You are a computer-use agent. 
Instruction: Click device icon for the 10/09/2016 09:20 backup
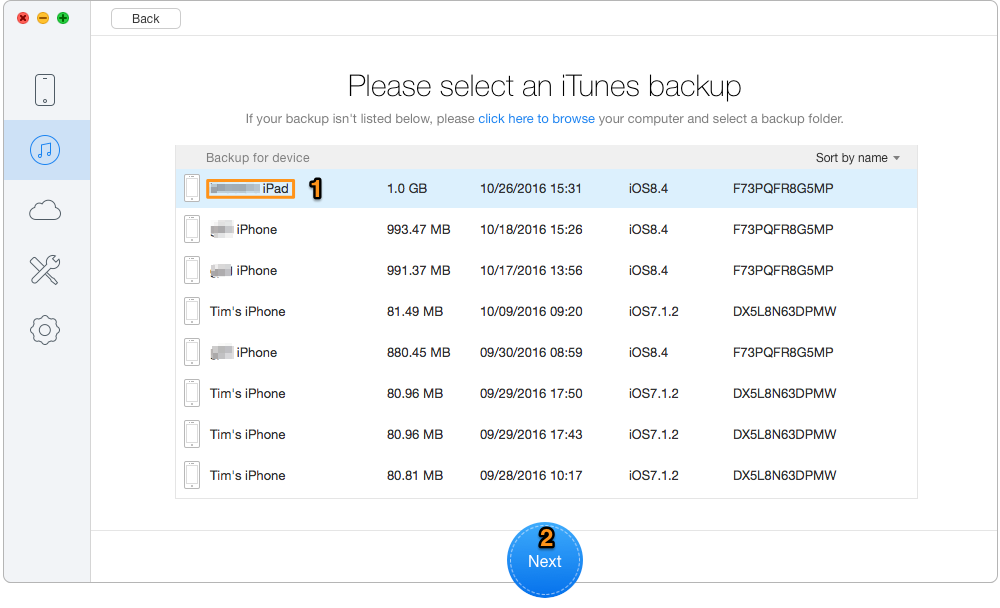[x=192, y=311]
